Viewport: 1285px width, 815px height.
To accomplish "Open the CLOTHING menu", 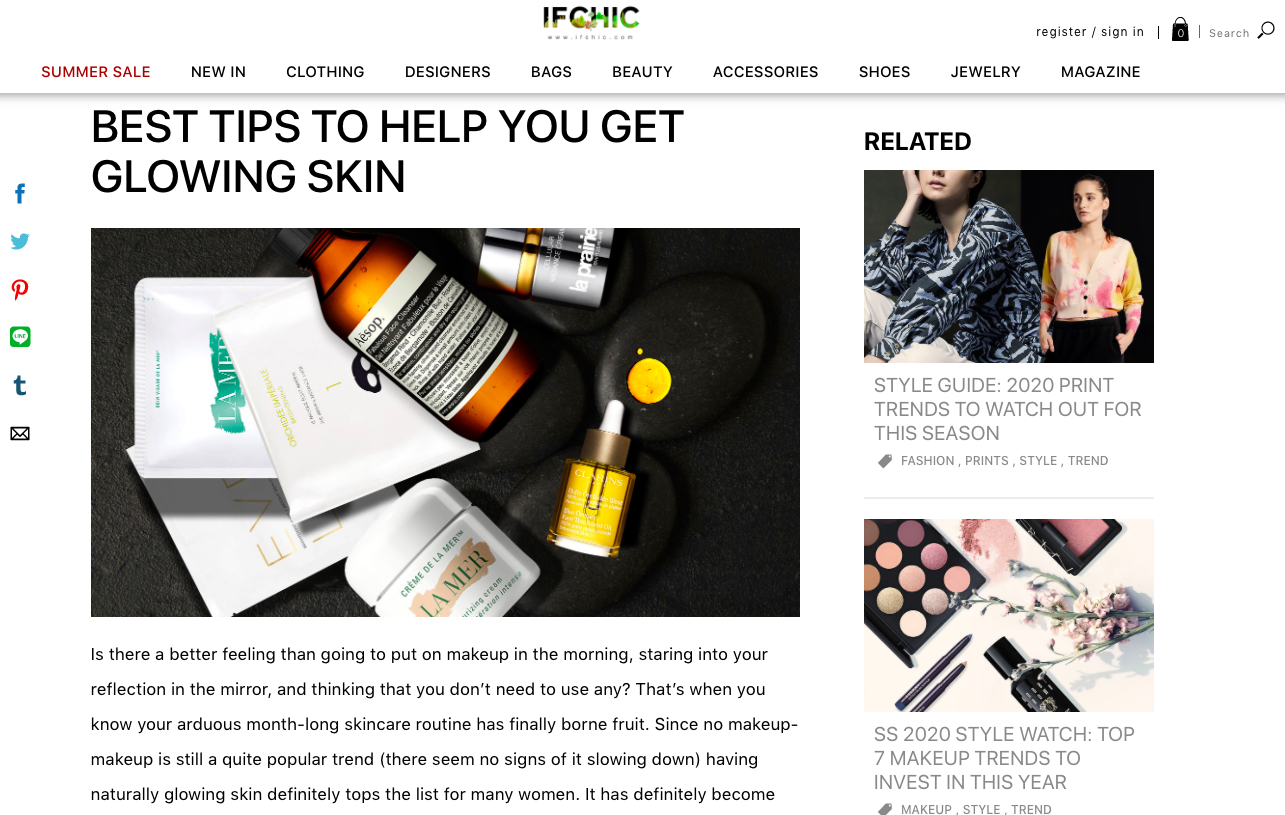I will [x=325, y=72].
